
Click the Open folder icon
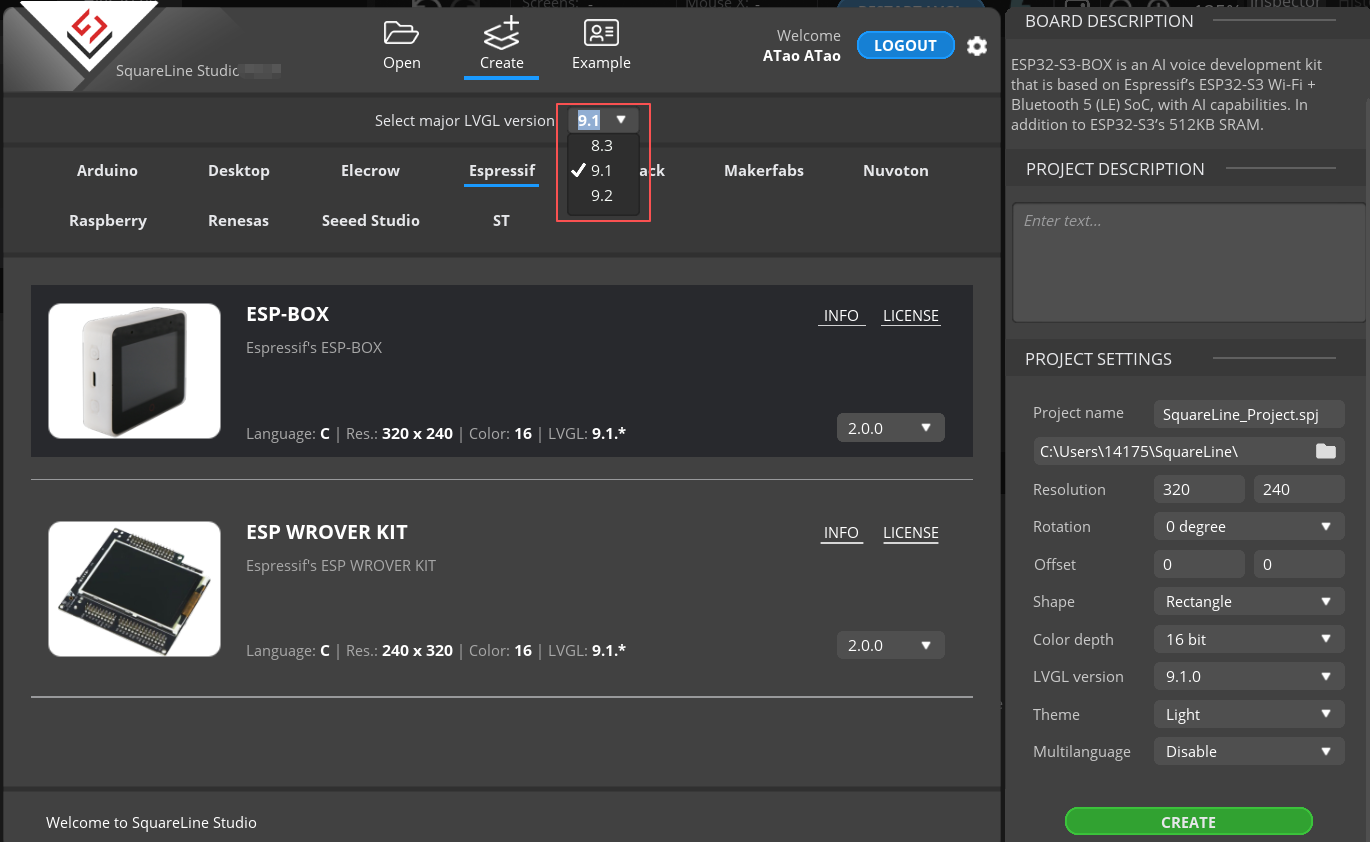pyautogui.click(x=401, y=33)
